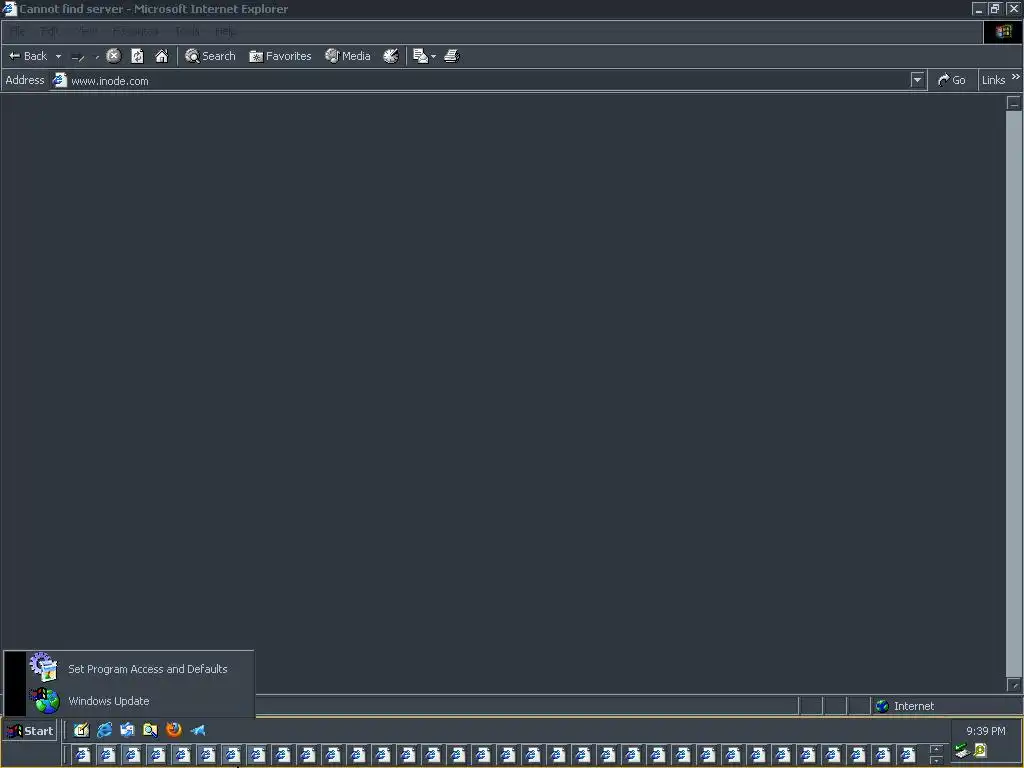Open the Favorites menu in menu bar
1024x768 pixels.
(135, 31)
